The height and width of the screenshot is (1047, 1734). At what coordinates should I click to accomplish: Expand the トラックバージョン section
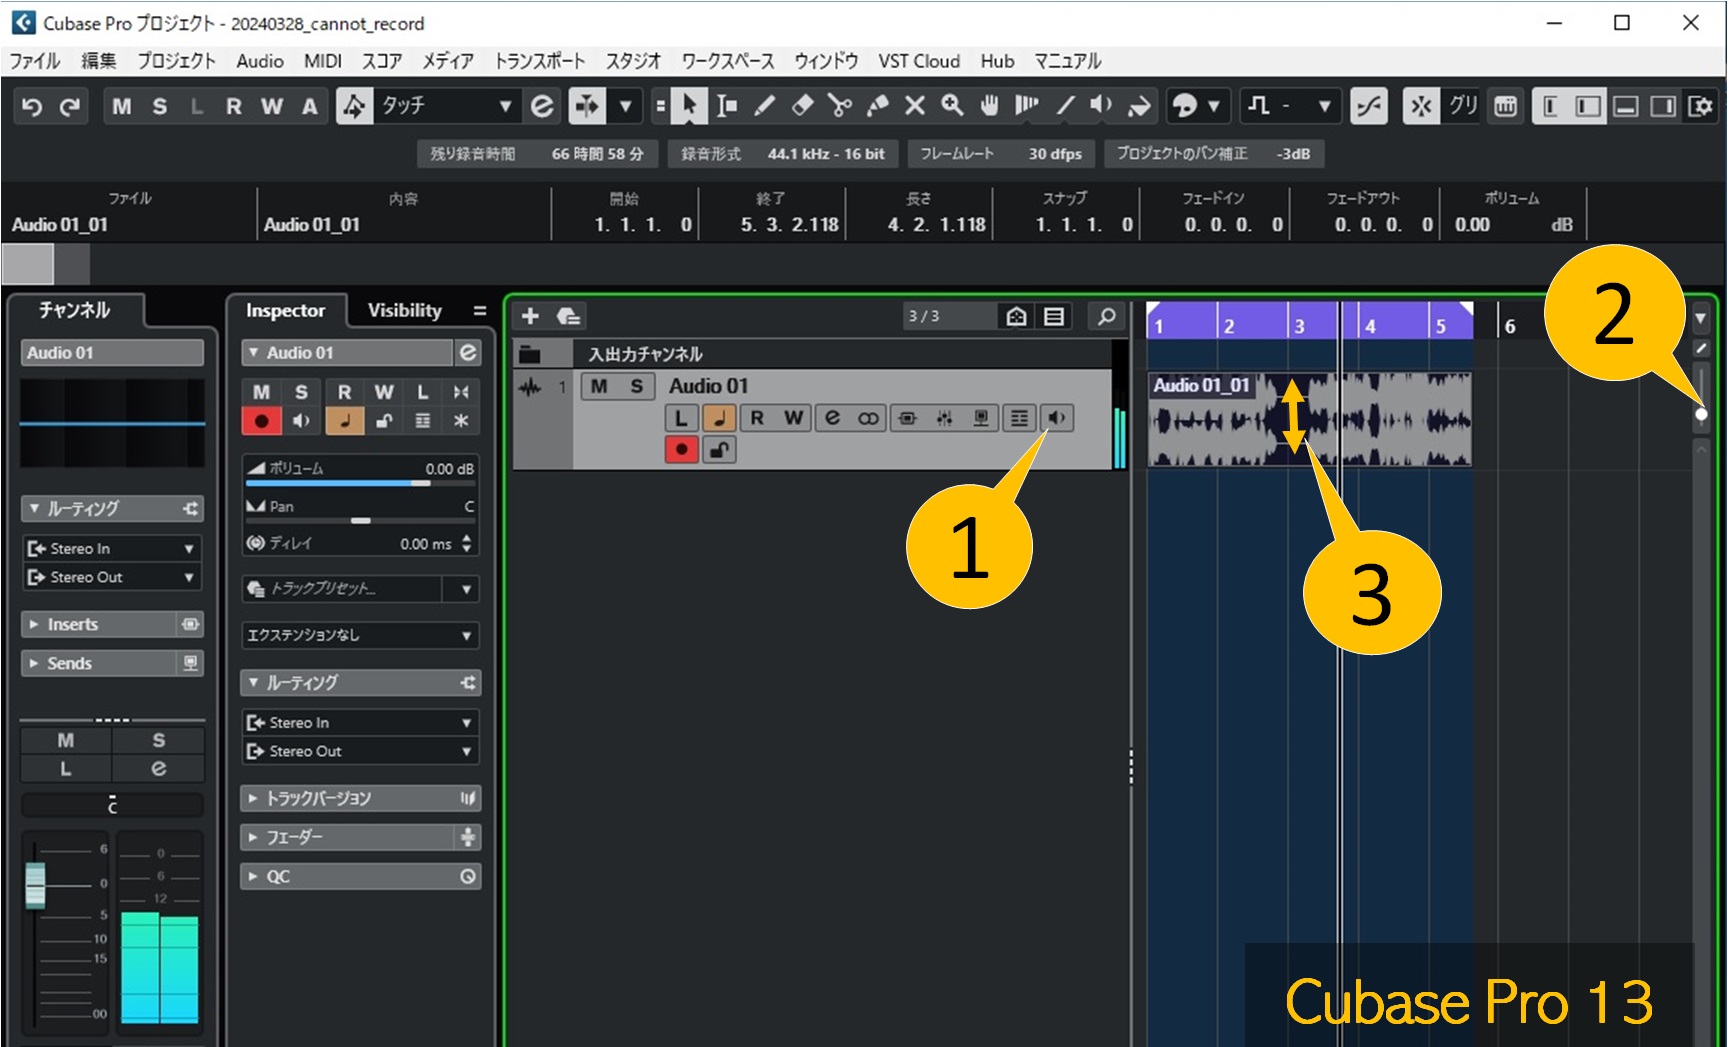[360, 798]
